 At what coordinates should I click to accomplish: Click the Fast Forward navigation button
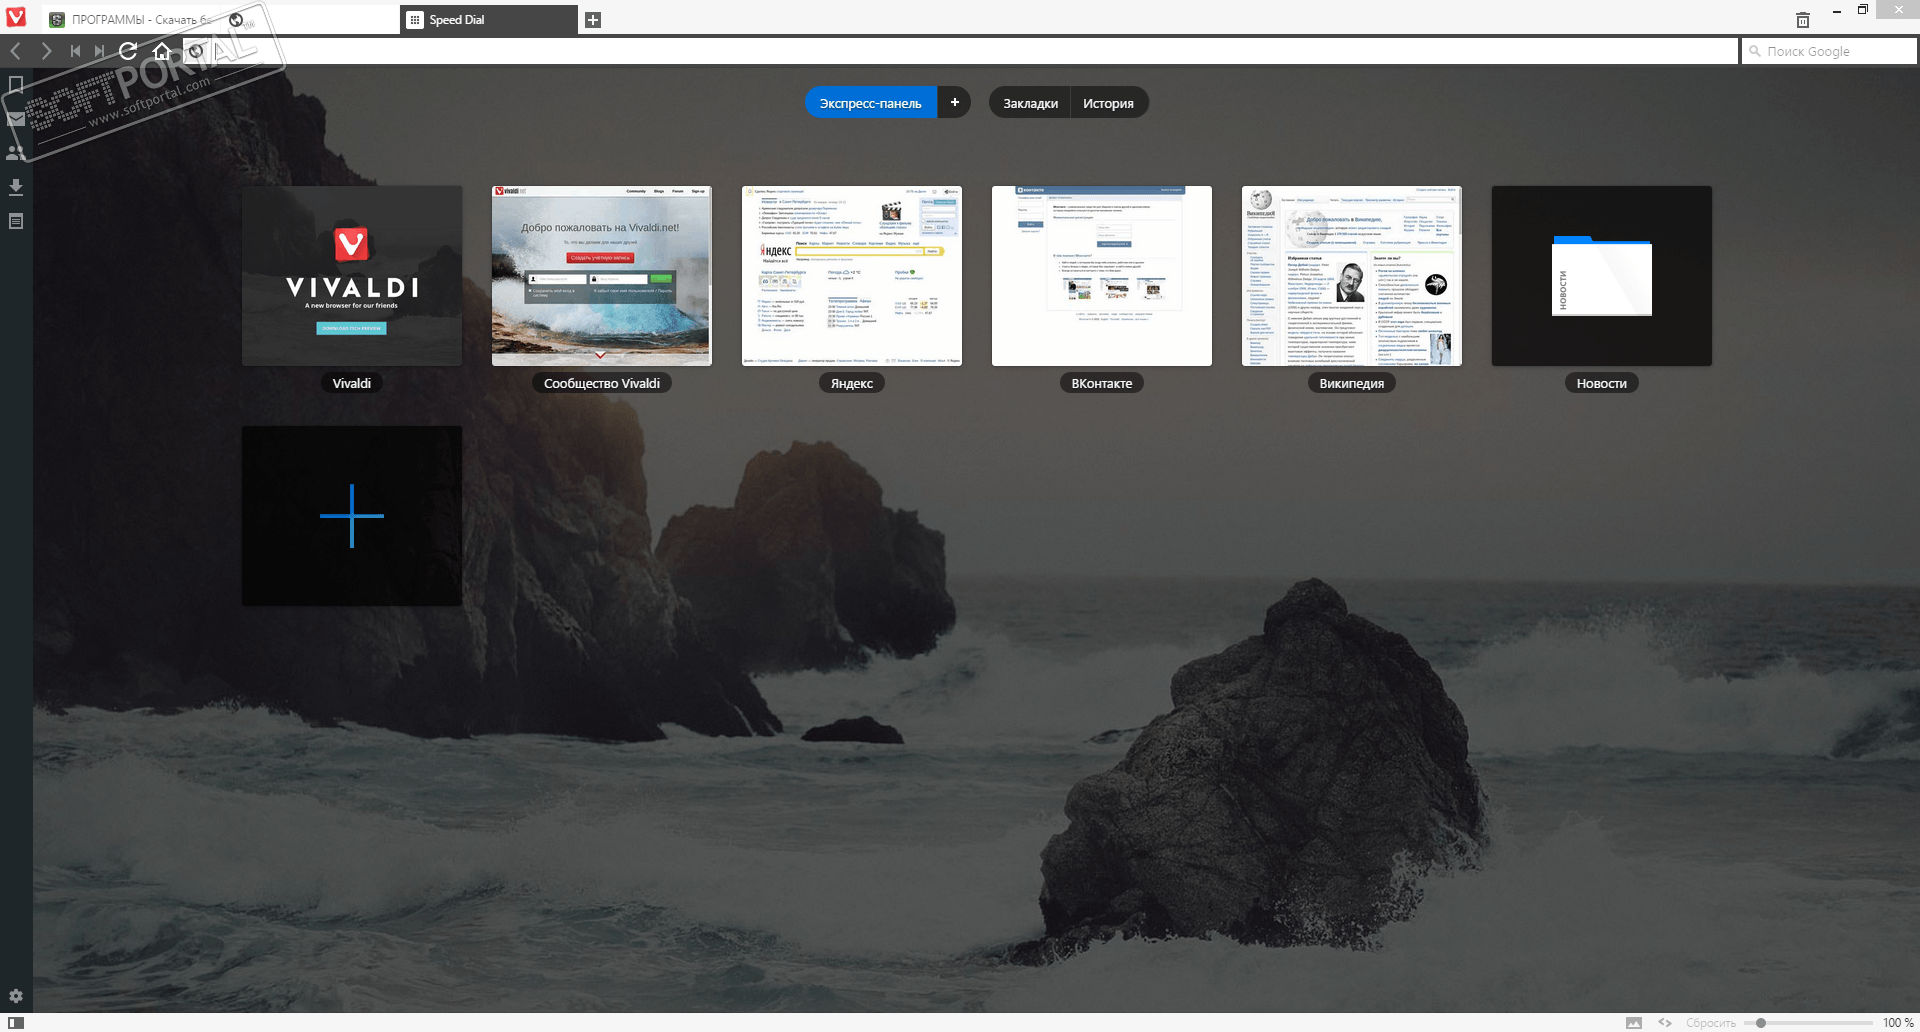point(99,51)
